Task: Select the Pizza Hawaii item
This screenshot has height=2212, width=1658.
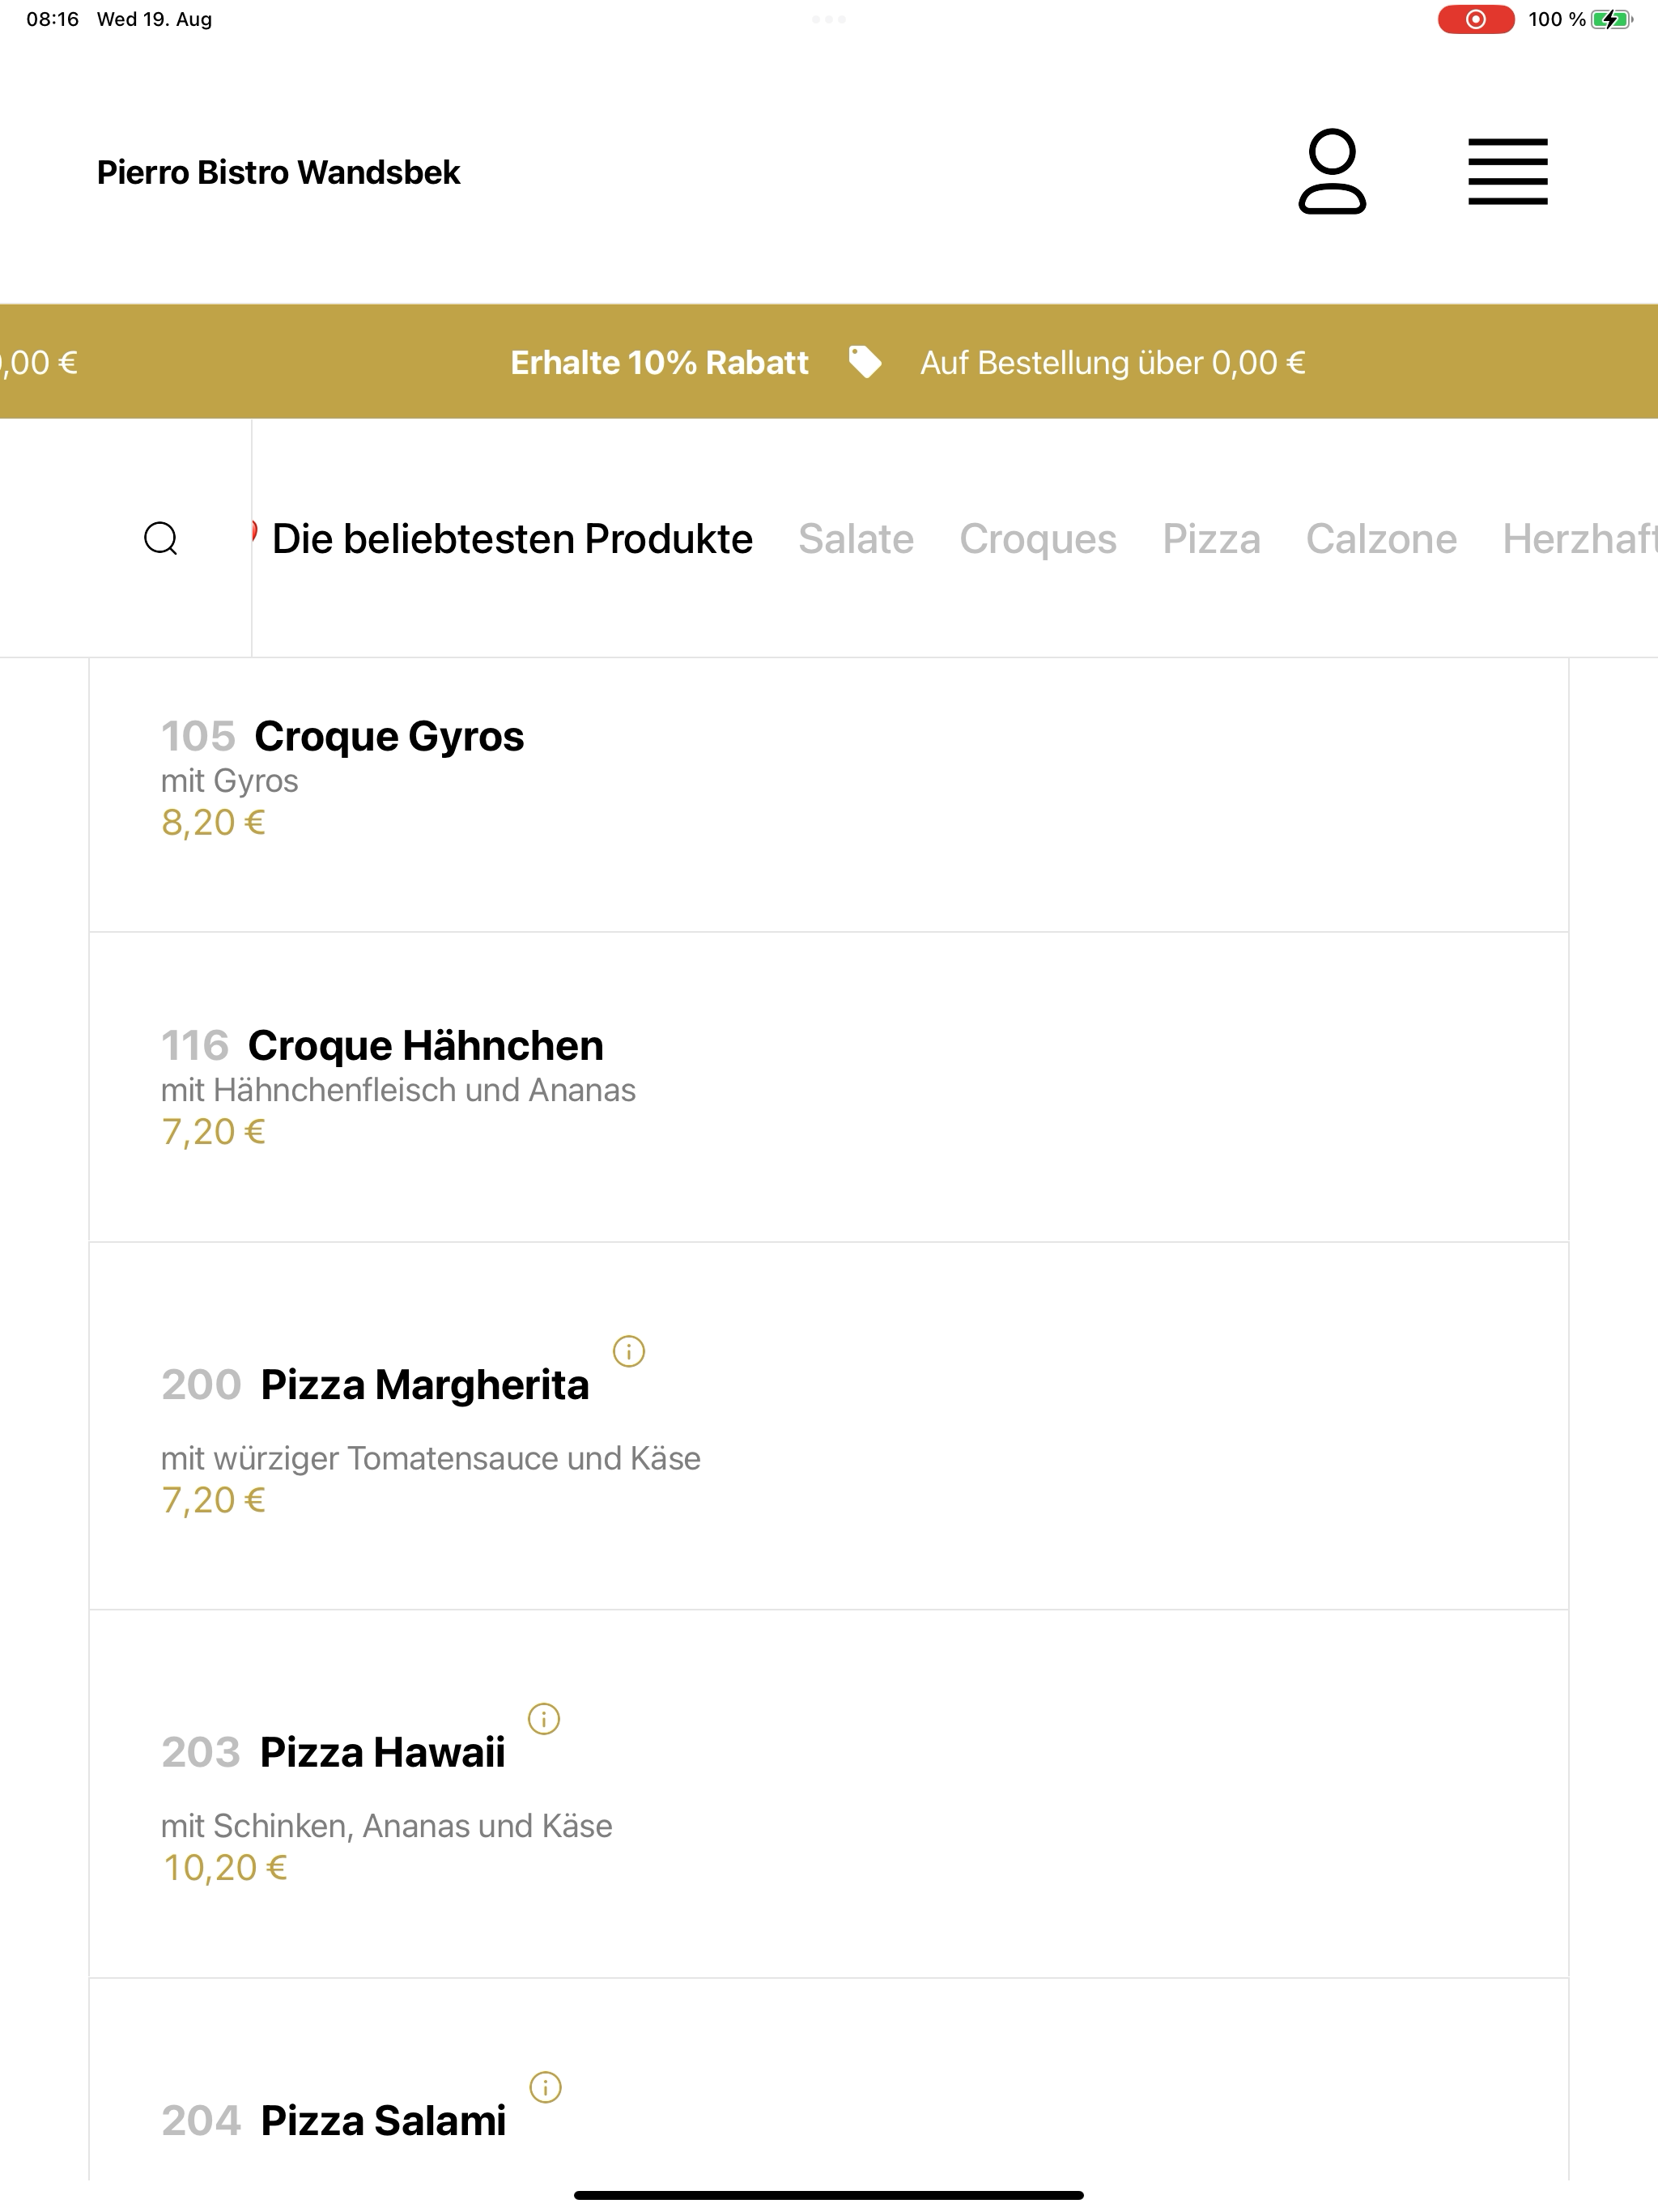Action: pyautogui.click(x=829, y=1794)
